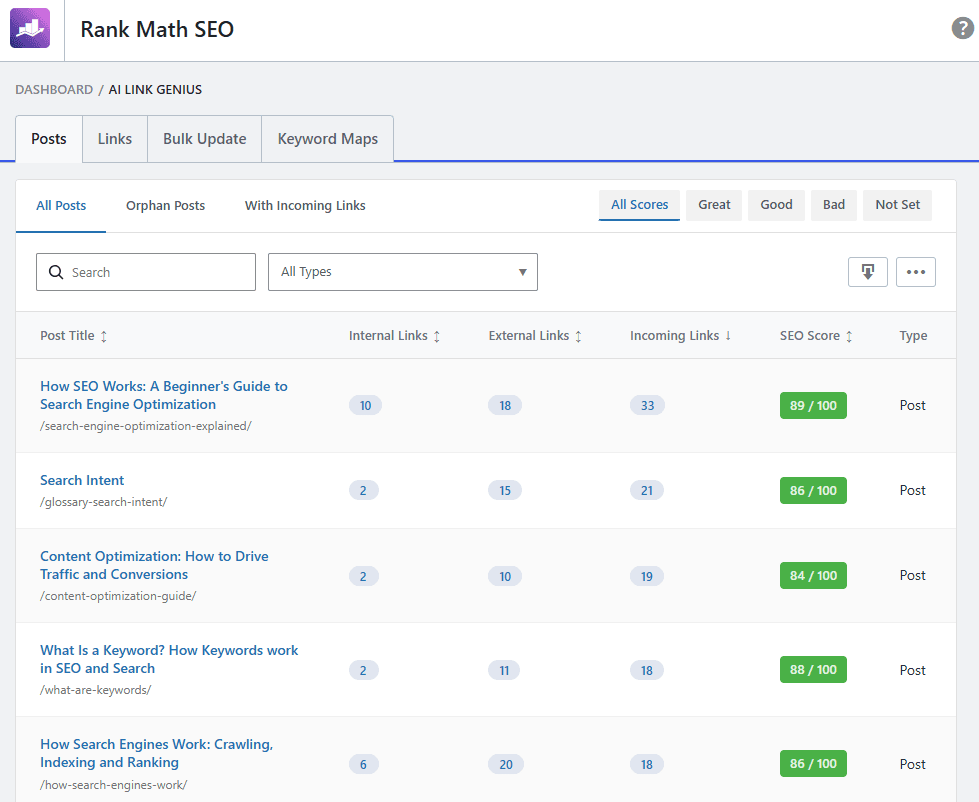This screenshot has width=979, height=802.
Task: Sort by Post Title arrow icon
Action: coord(104,336)
